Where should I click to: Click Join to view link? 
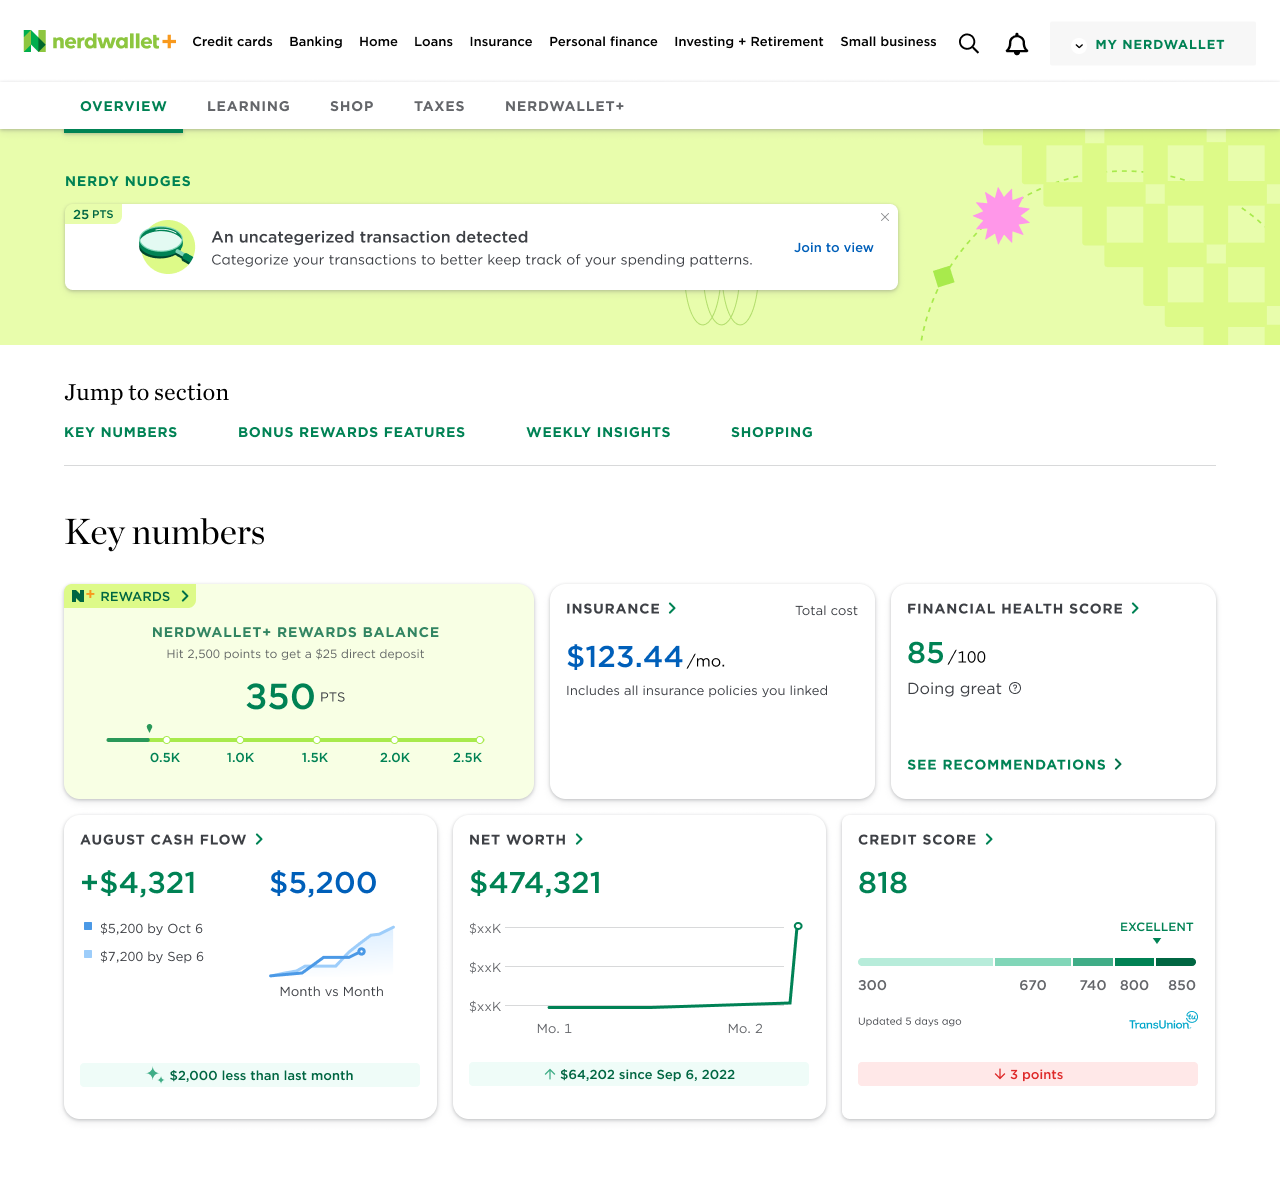point(834,248)
